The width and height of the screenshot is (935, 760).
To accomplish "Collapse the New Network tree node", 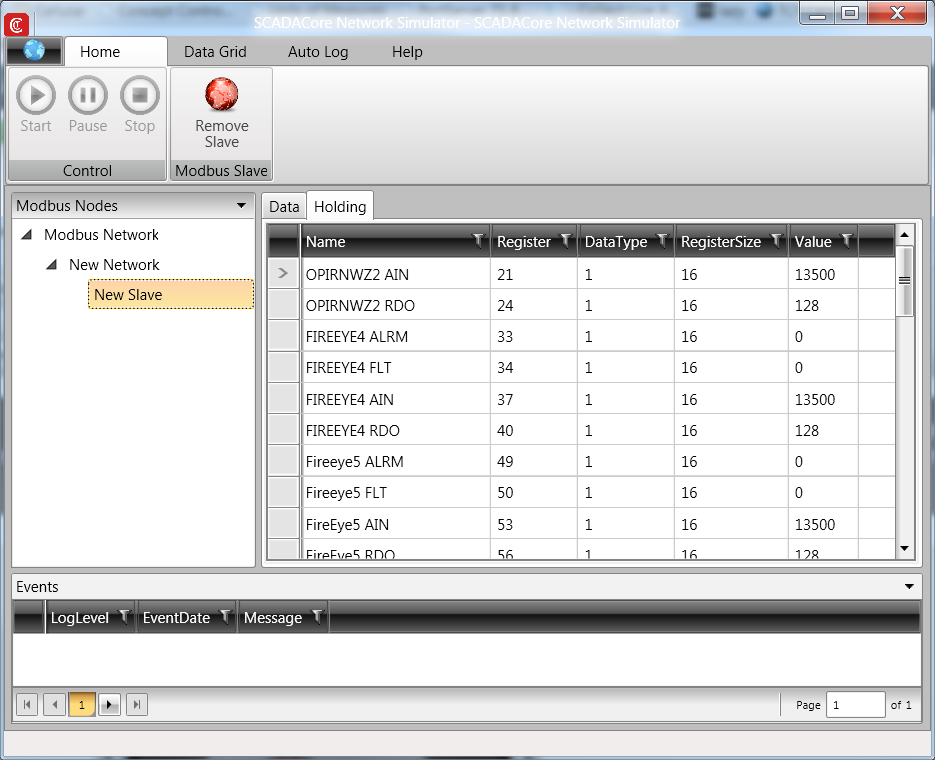I will pos(52,265).
